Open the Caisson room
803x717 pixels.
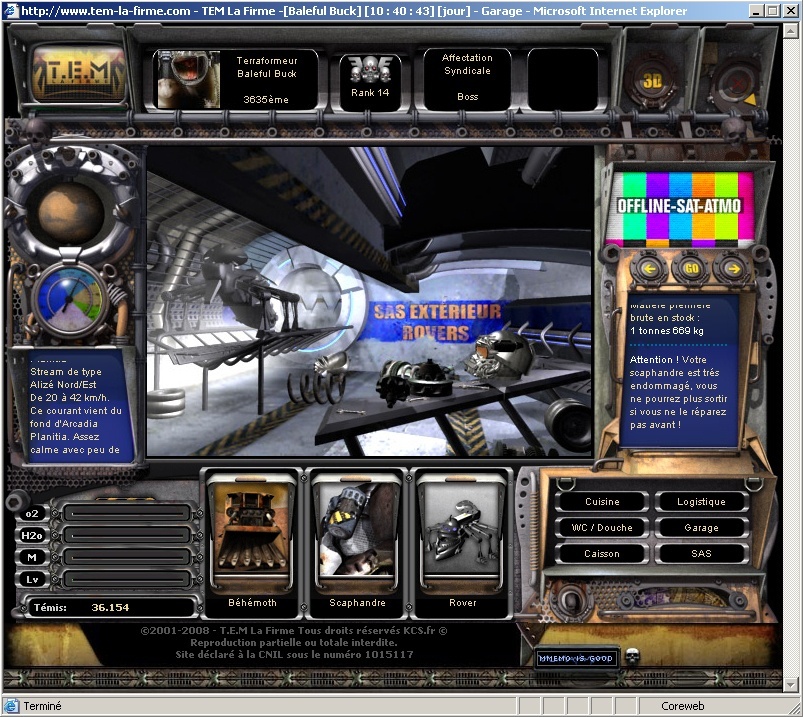[x=602, y=554]
